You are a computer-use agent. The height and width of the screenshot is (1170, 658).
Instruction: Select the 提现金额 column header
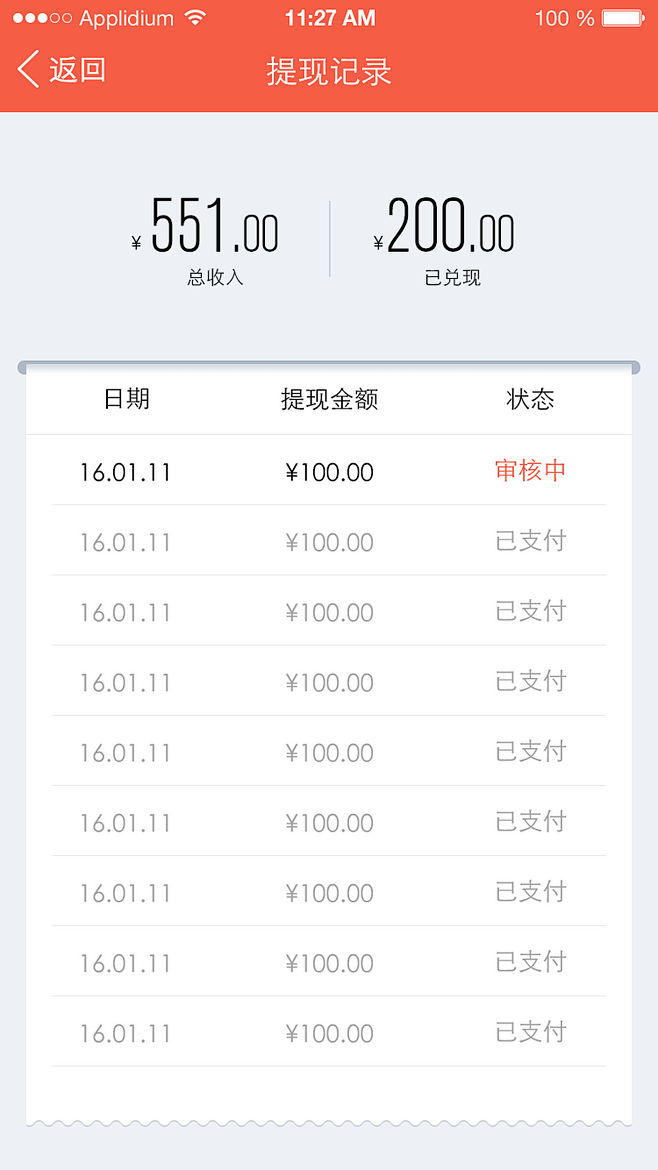(x=330, y=399)
